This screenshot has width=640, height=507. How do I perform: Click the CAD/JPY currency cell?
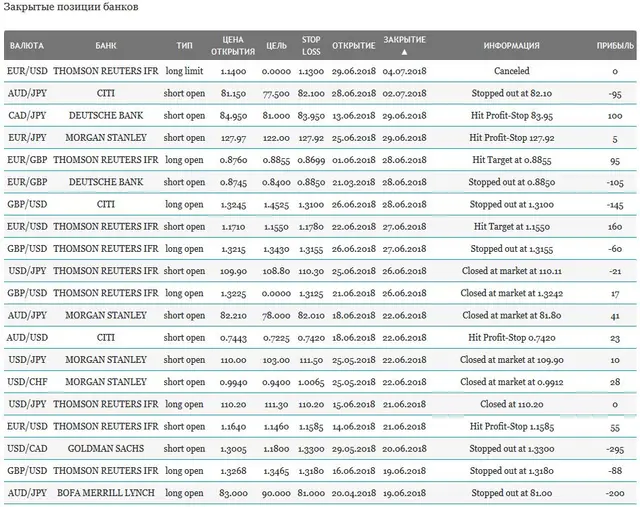tap(27, 116)
